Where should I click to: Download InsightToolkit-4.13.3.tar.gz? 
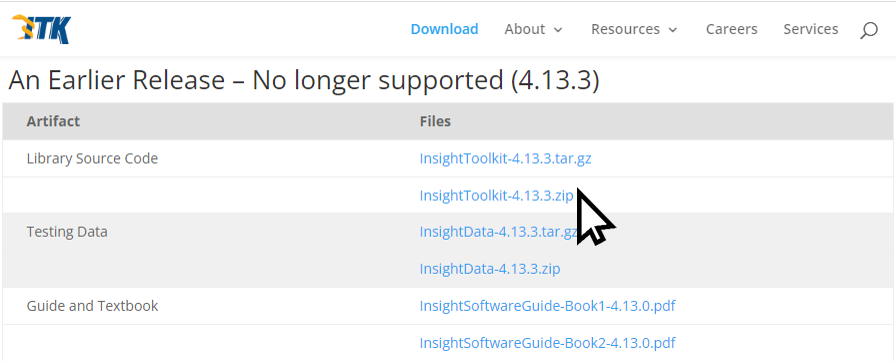tap(505, 159)
